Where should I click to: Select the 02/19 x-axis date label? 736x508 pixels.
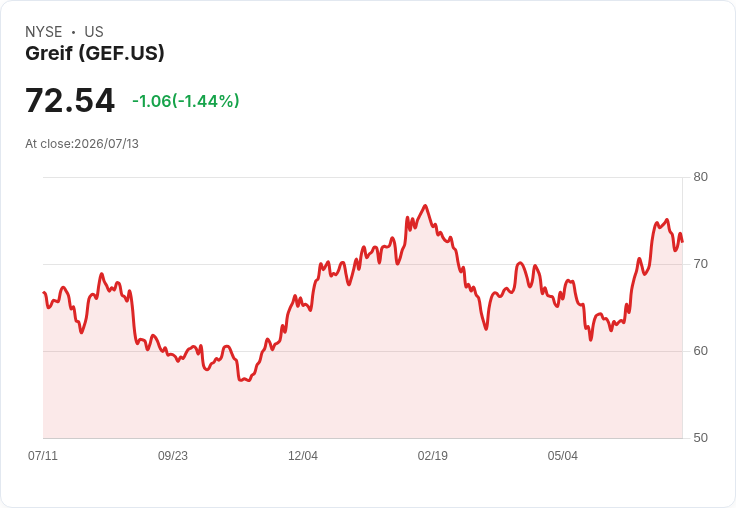coord(433,456)
